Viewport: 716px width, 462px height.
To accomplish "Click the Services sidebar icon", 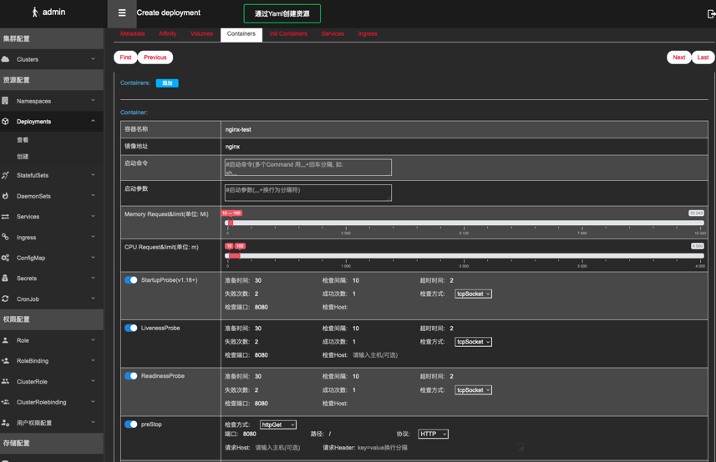I will [5, 216].
